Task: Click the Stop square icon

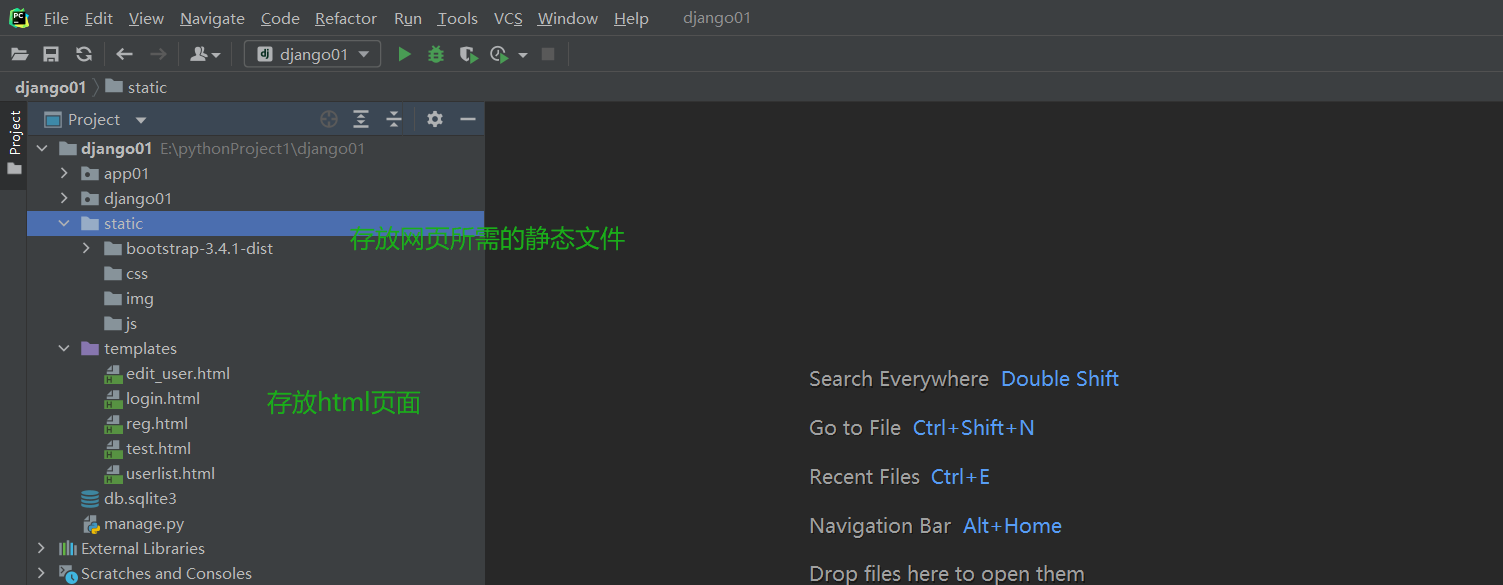Action: point(547,54)
